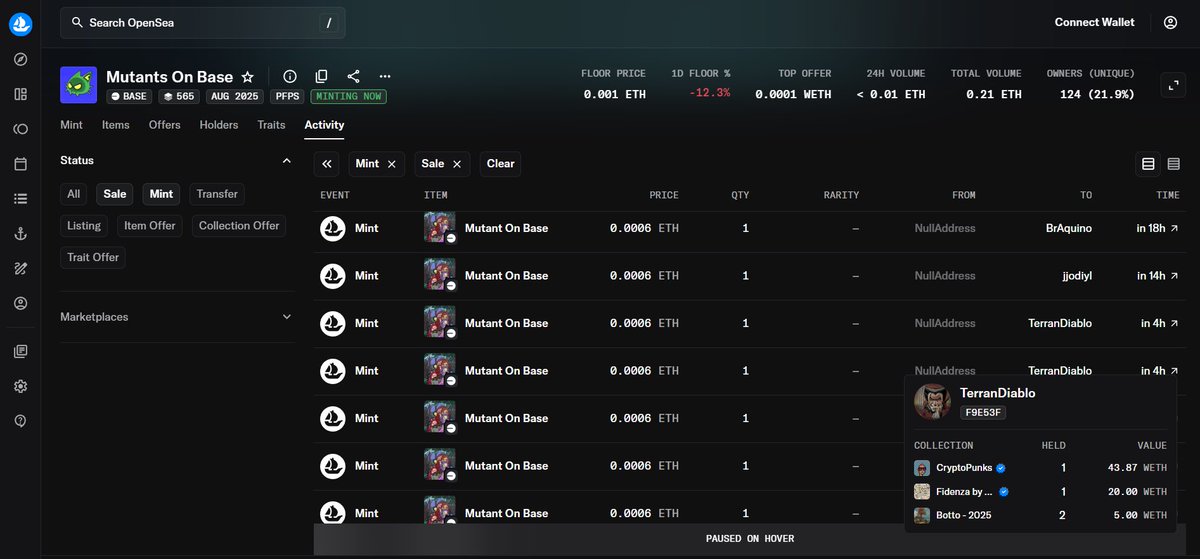Toggle the Collection Offer status filter
This screenshot has width=1200, height=559.
point(239,226)
